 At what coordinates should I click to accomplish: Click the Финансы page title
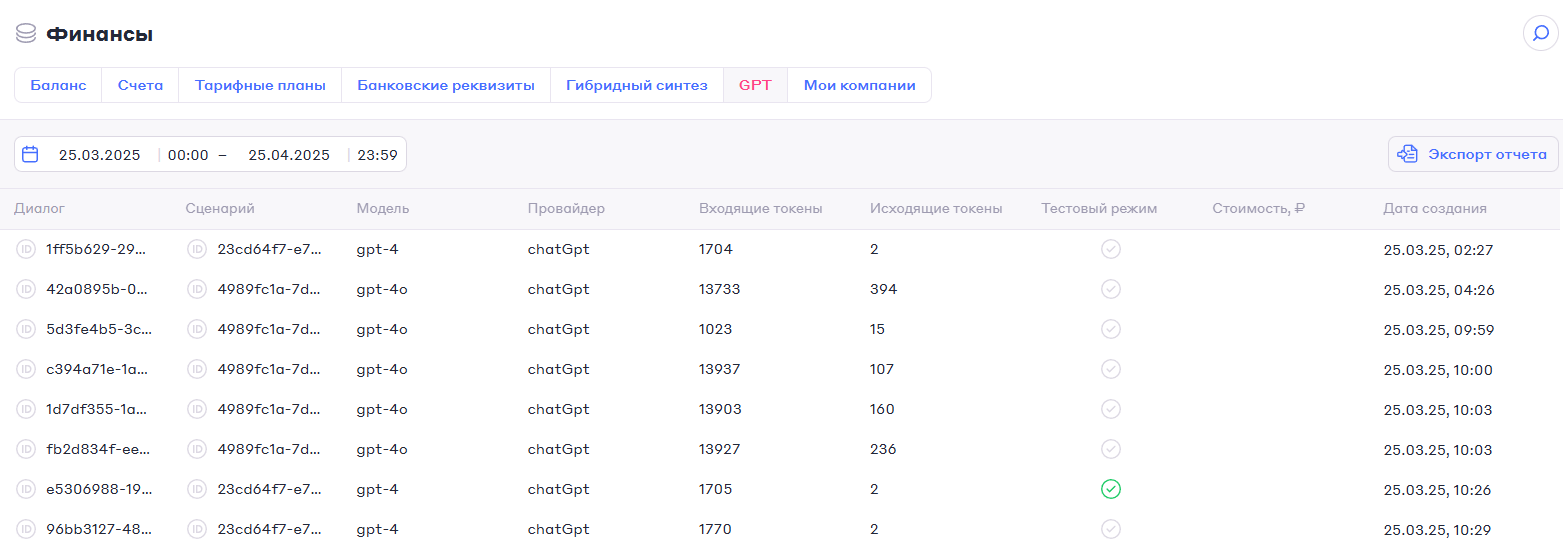tap(99, 34)
